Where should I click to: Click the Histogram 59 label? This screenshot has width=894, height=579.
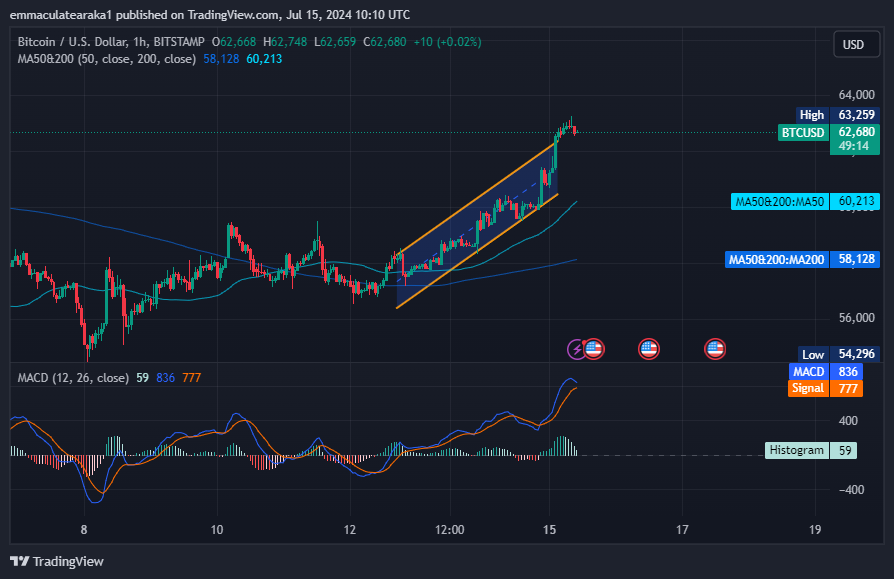(x=811, y=450)
